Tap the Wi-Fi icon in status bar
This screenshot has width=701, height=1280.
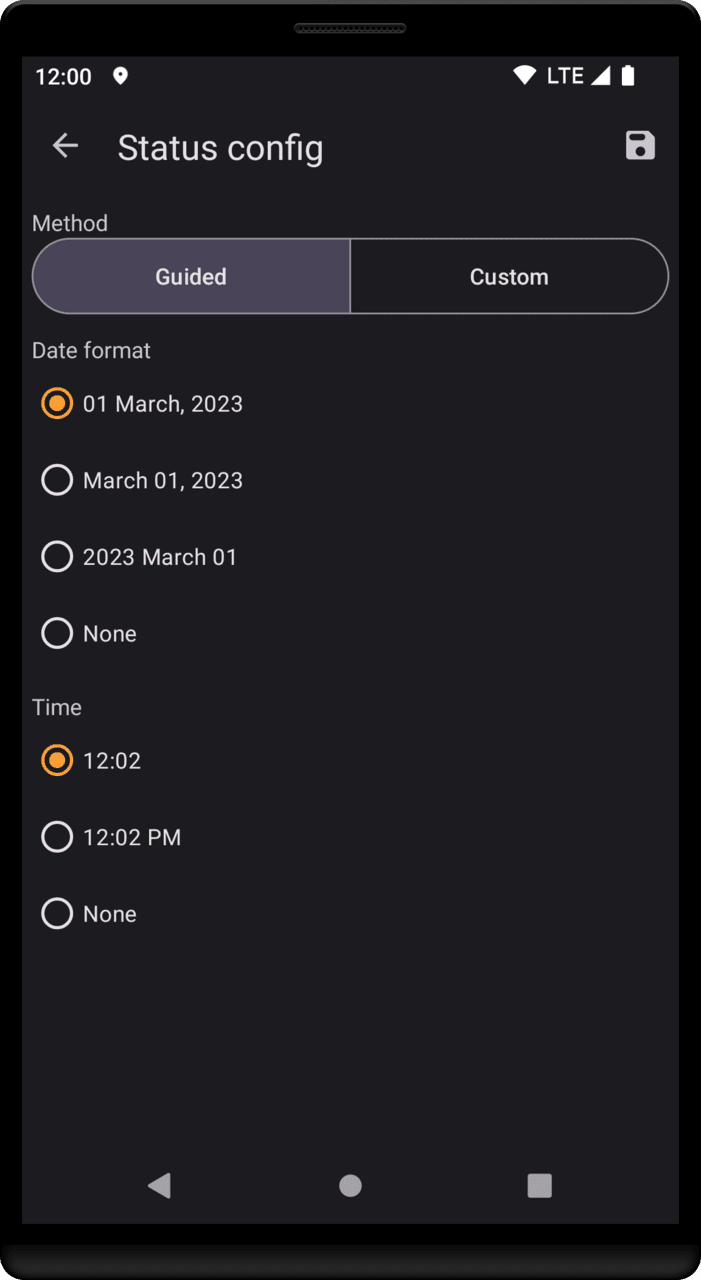[524, 76]
